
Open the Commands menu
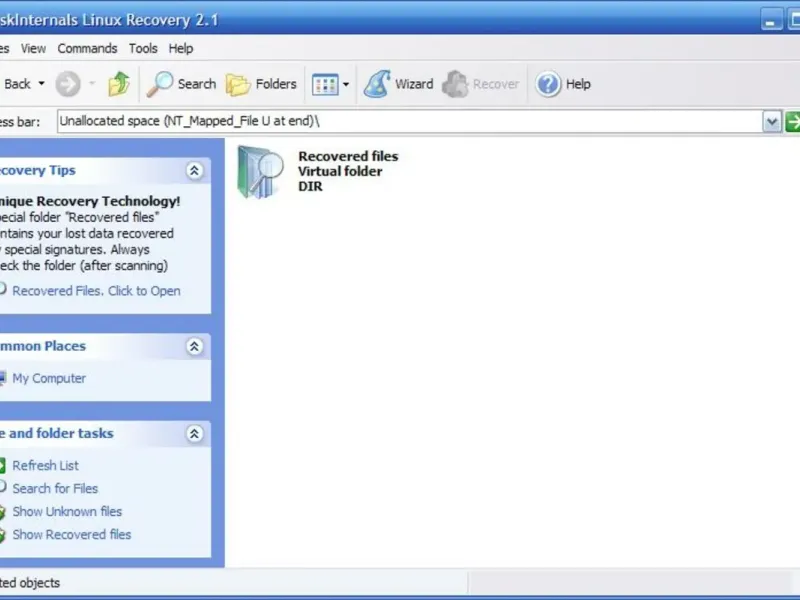point(87,48)
